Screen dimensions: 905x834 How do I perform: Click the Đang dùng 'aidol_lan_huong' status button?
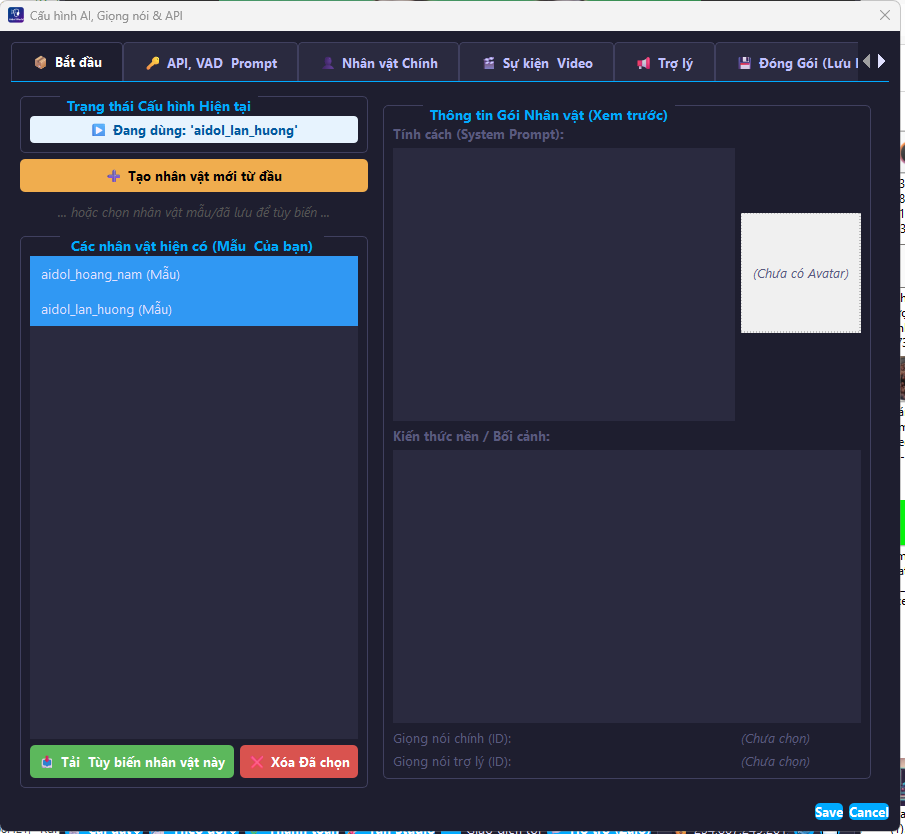[194, 130]
